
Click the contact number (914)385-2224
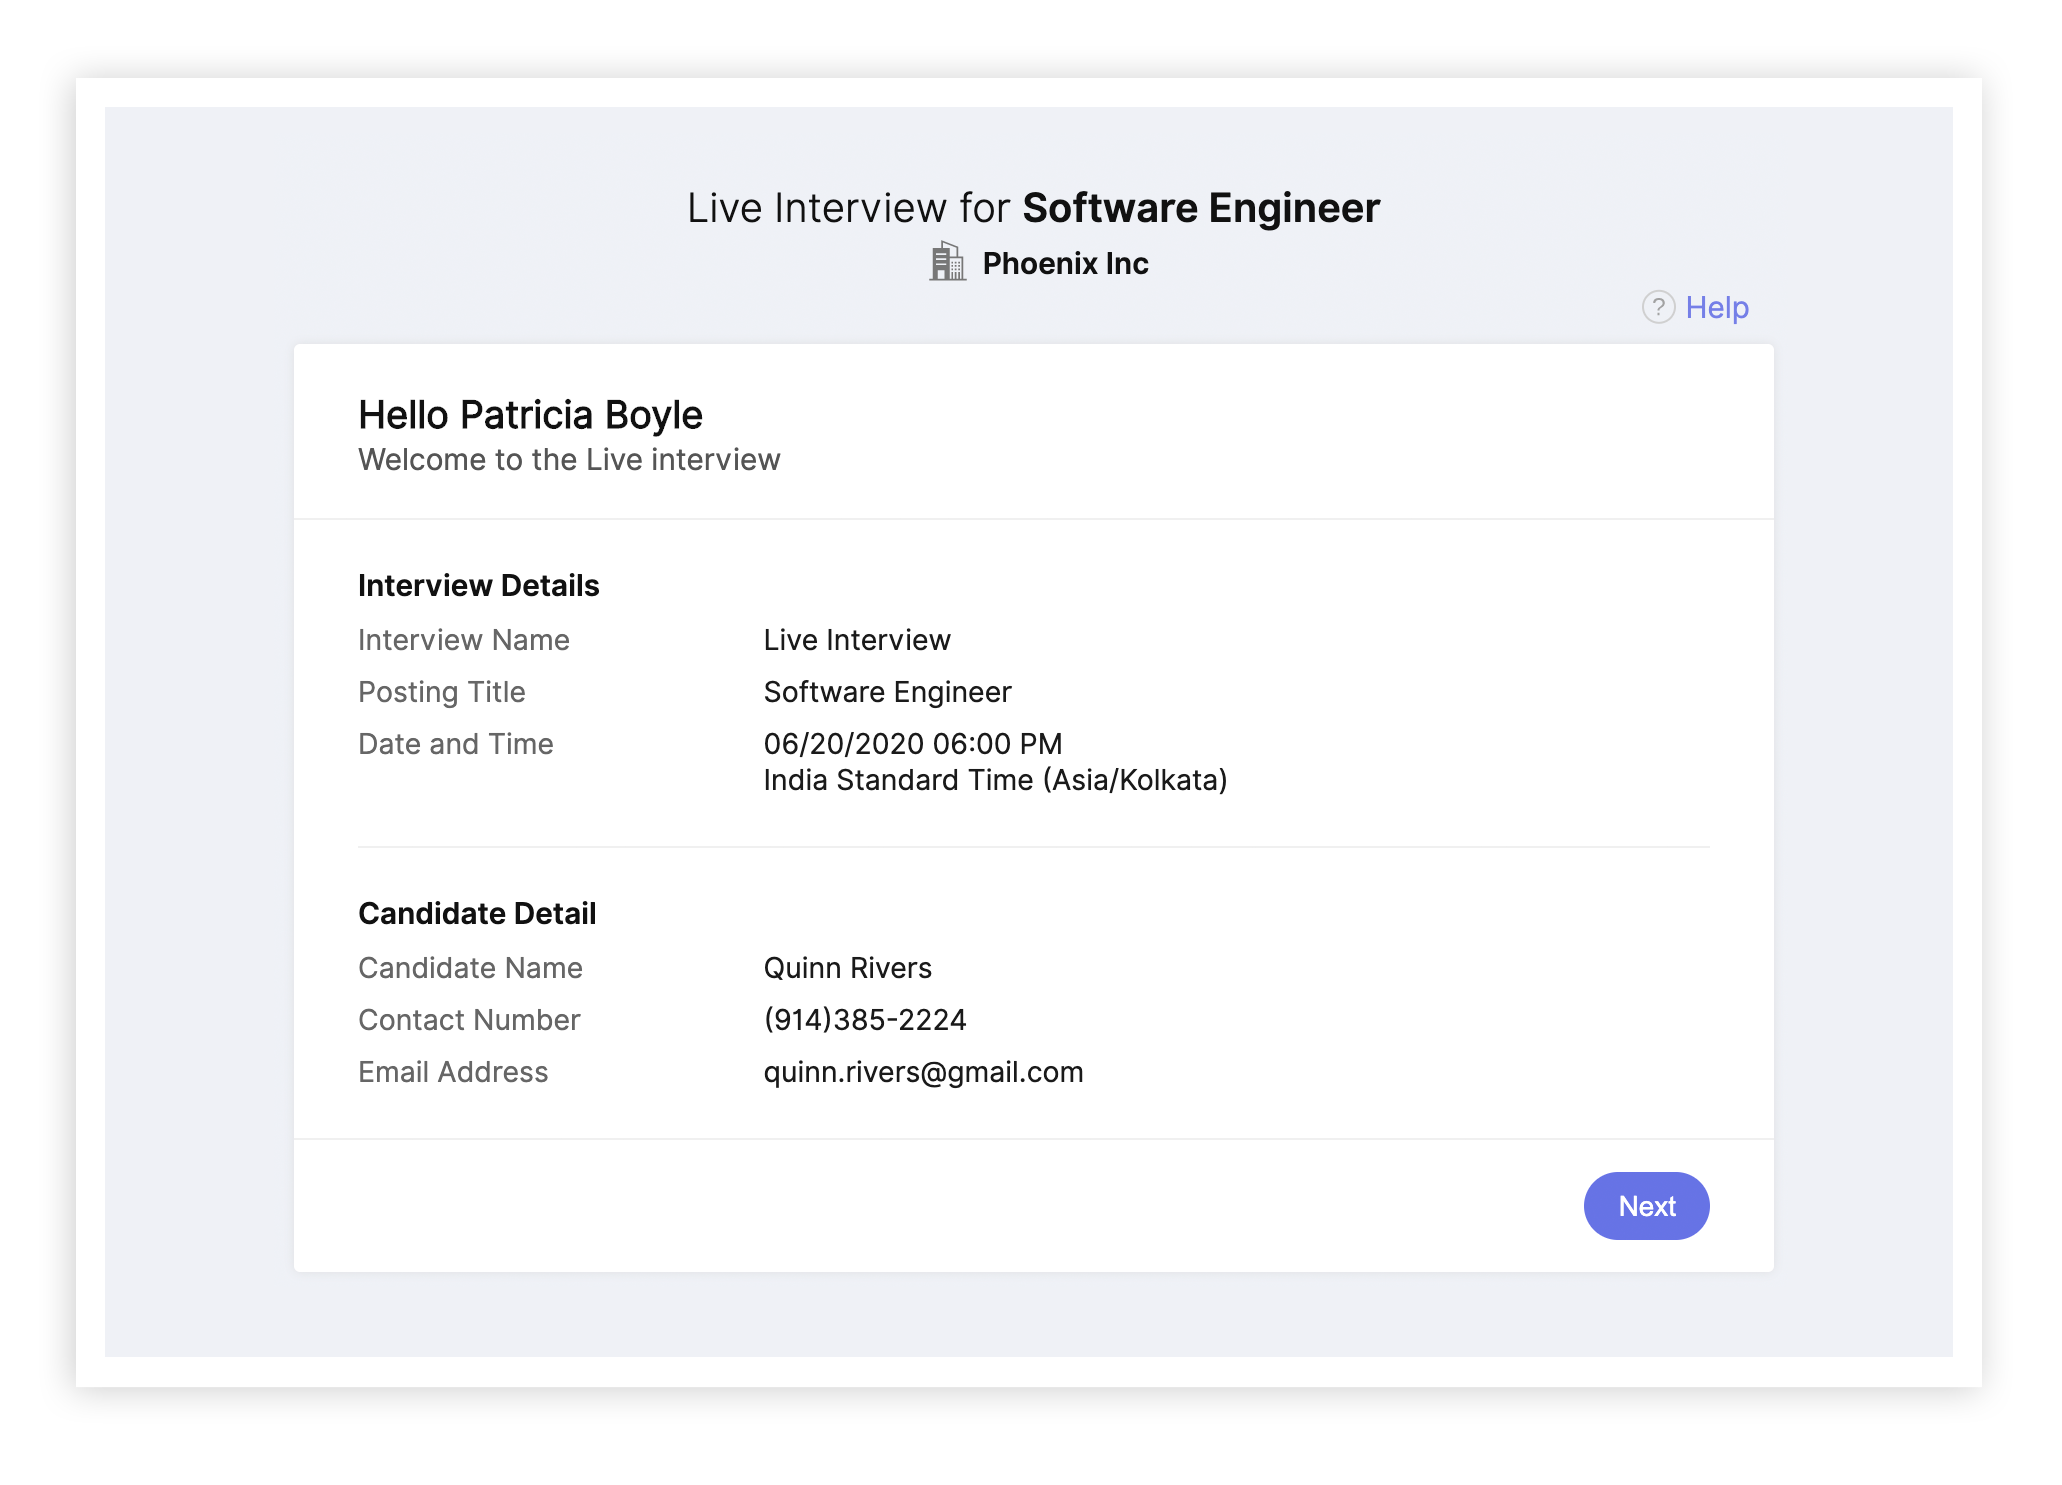[864, 1020]
